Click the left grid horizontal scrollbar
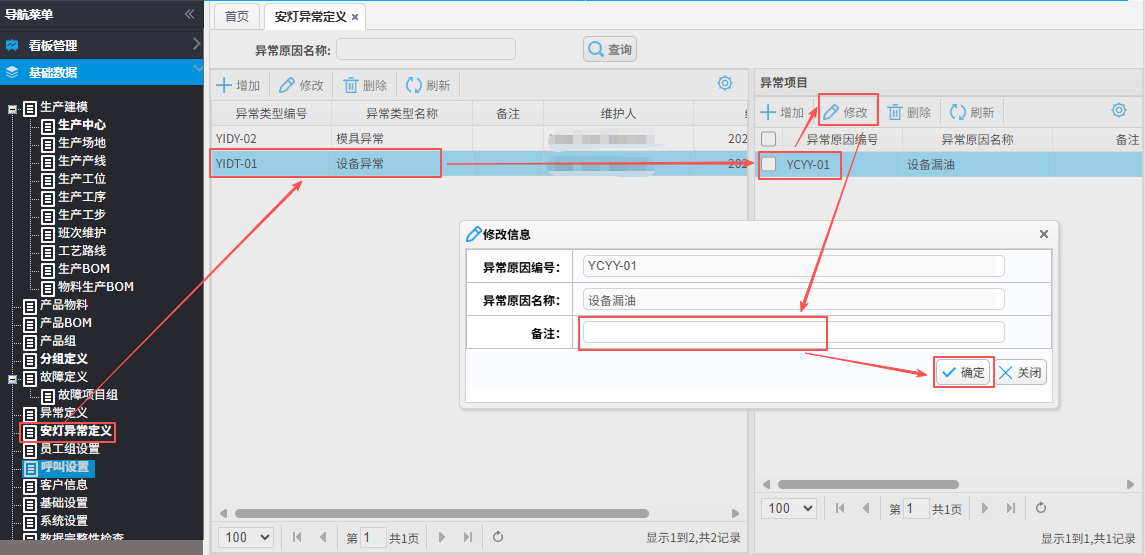The image size is (1145, 555). pos(440,514)
